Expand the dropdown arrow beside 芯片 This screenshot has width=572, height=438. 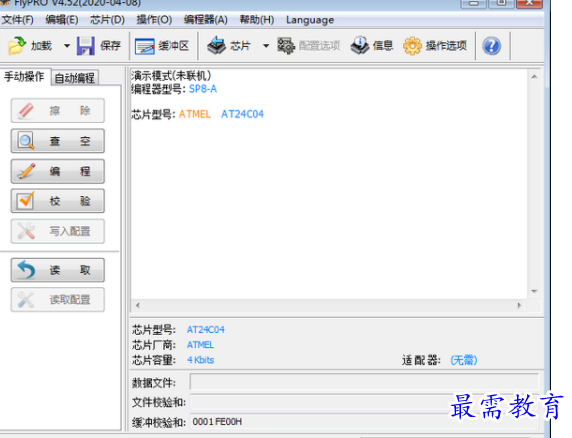(x=266, y=46)
